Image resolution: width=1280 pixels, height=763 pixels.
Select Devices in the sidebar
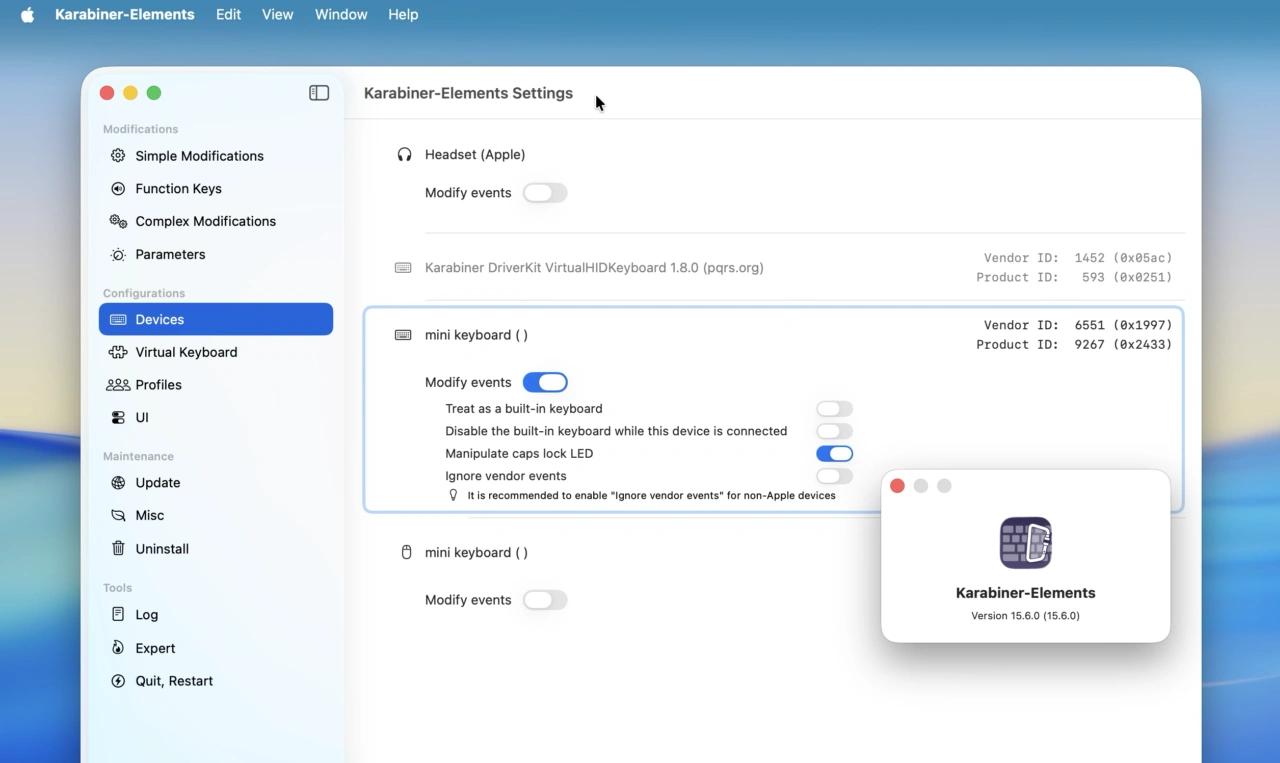pos(158,319)
